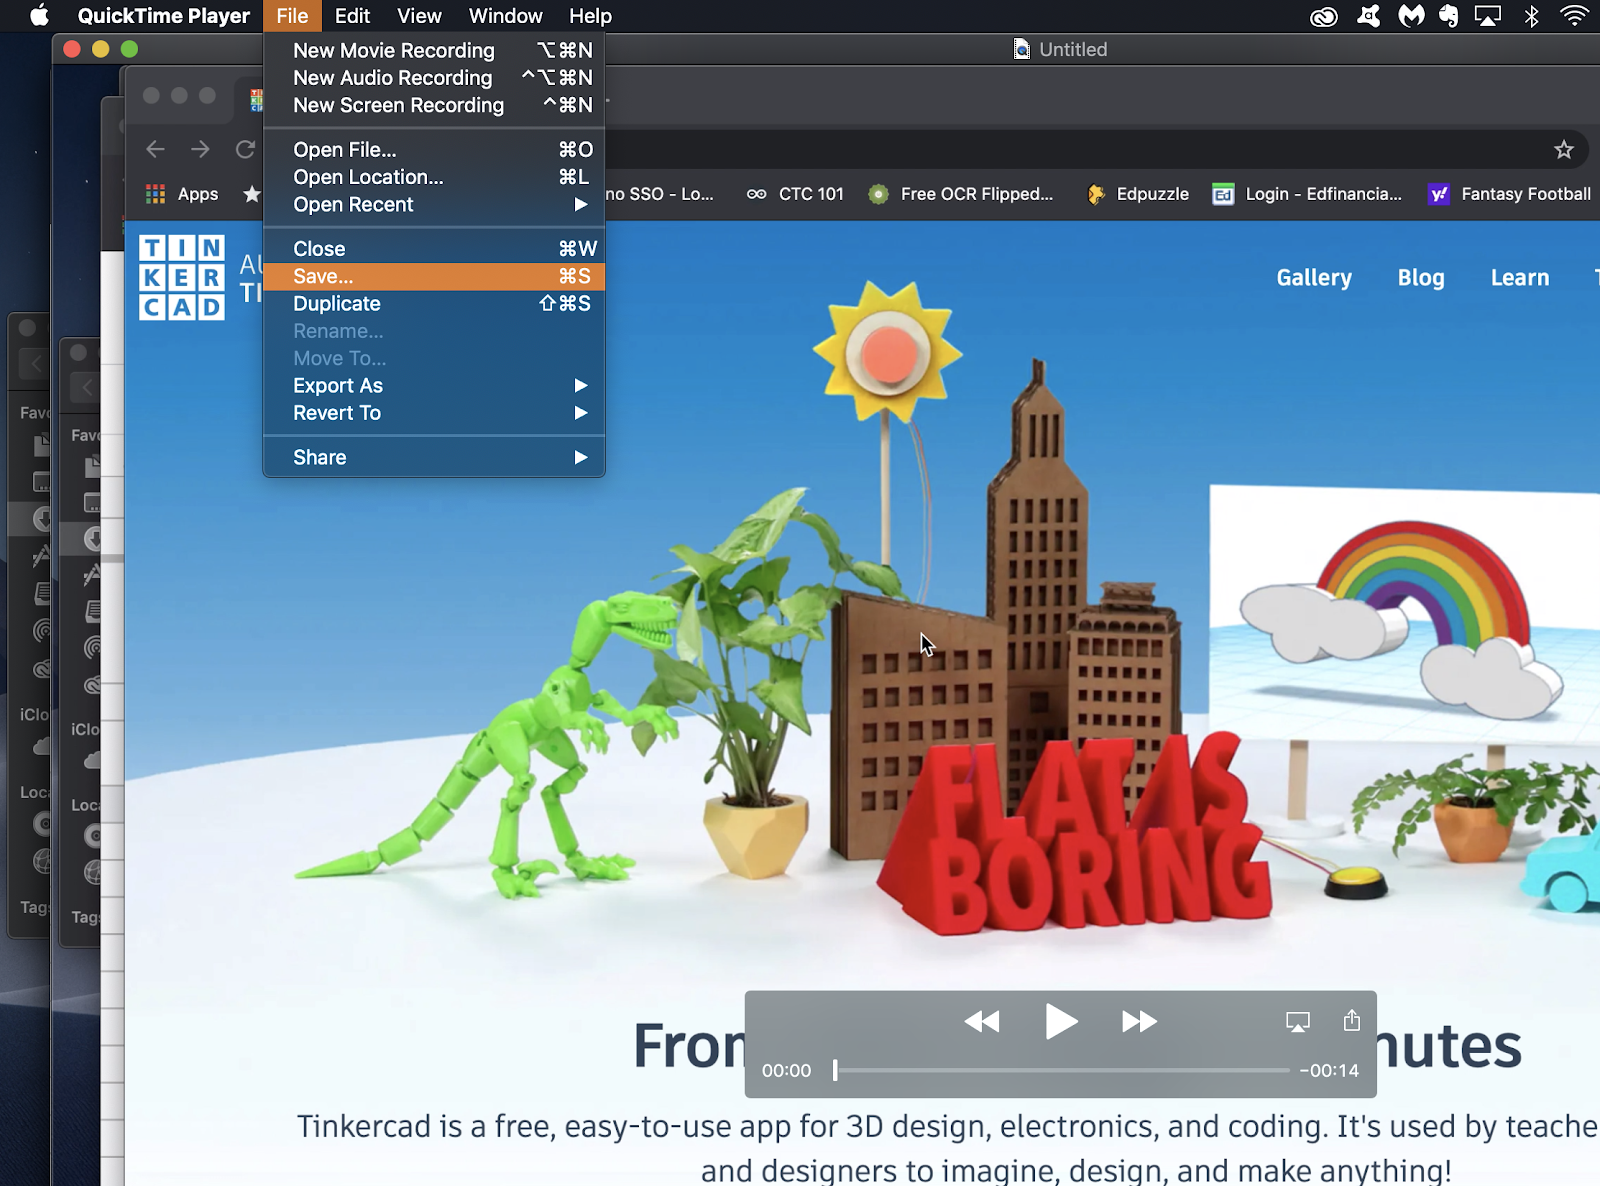Open the Fantasy Football bookmark
This screenshot has height=1186, width=1600.
pyautogui.click(x=1510, y=194)
